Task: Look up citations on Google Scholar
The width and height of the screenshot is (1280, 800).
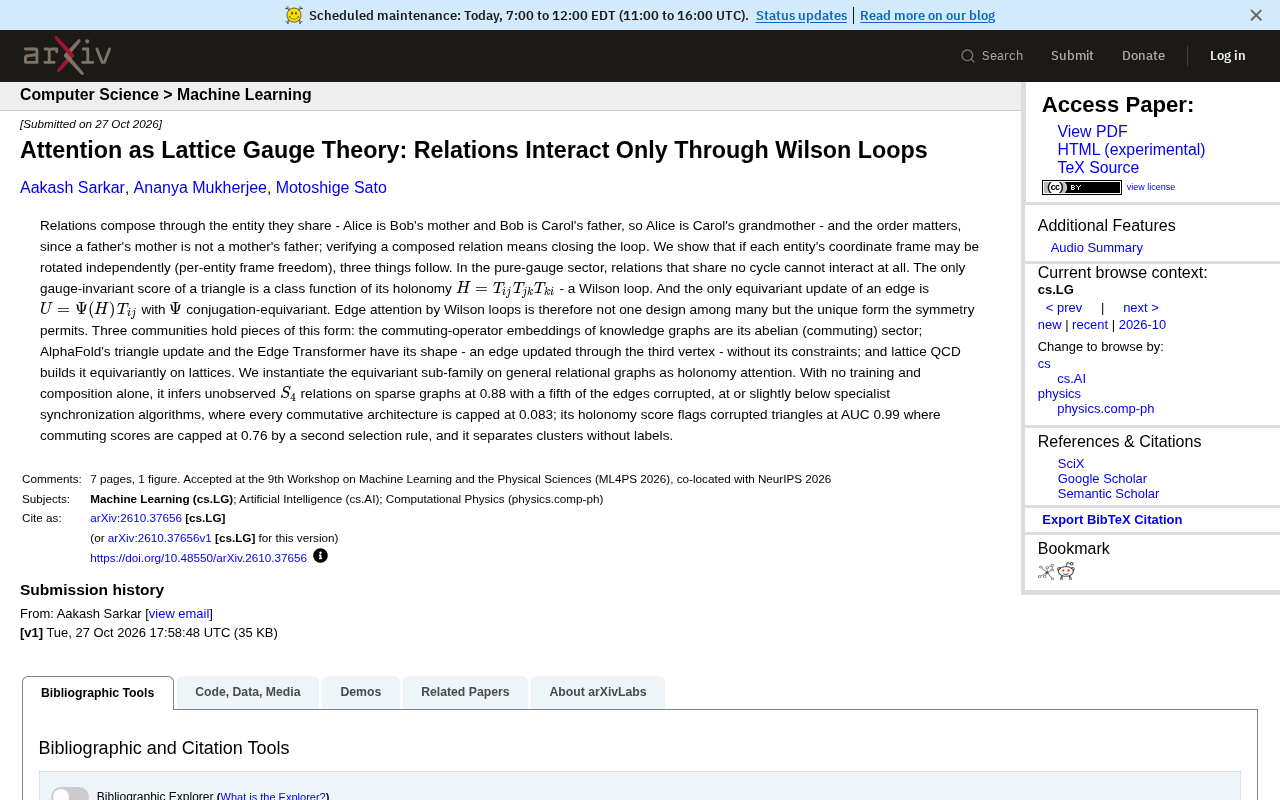Action: pyautogui.click(x=1102, y=479)
